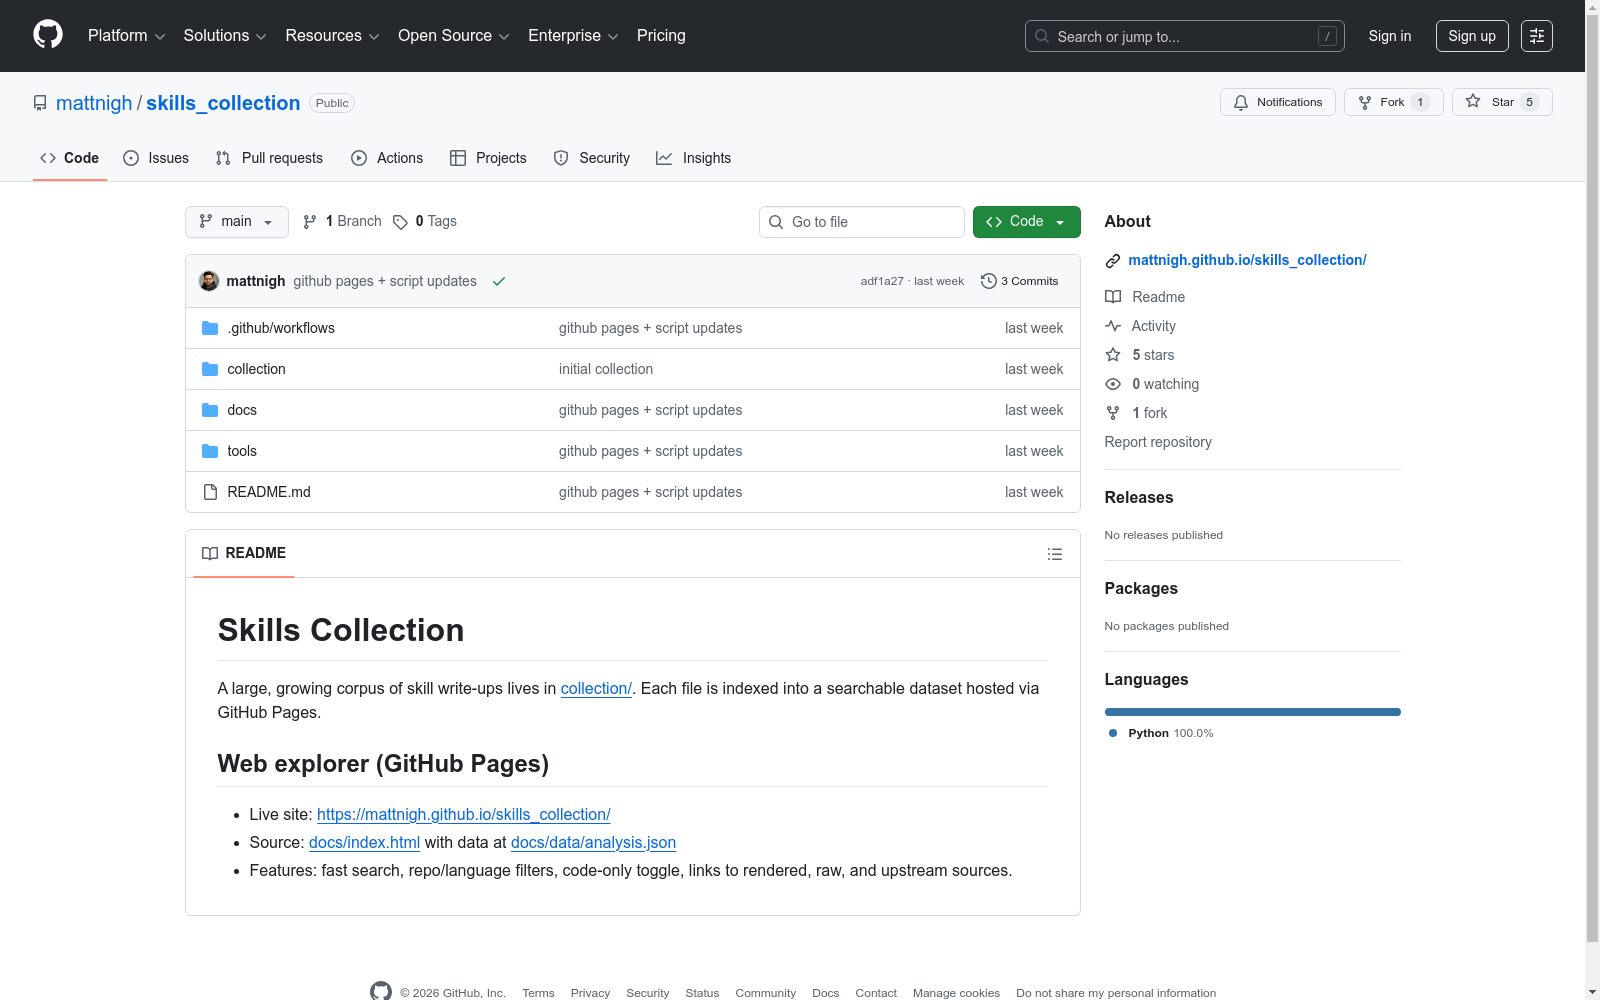Click the collection folder icon
This screenshot has width=1600, height=1000.
210,369
